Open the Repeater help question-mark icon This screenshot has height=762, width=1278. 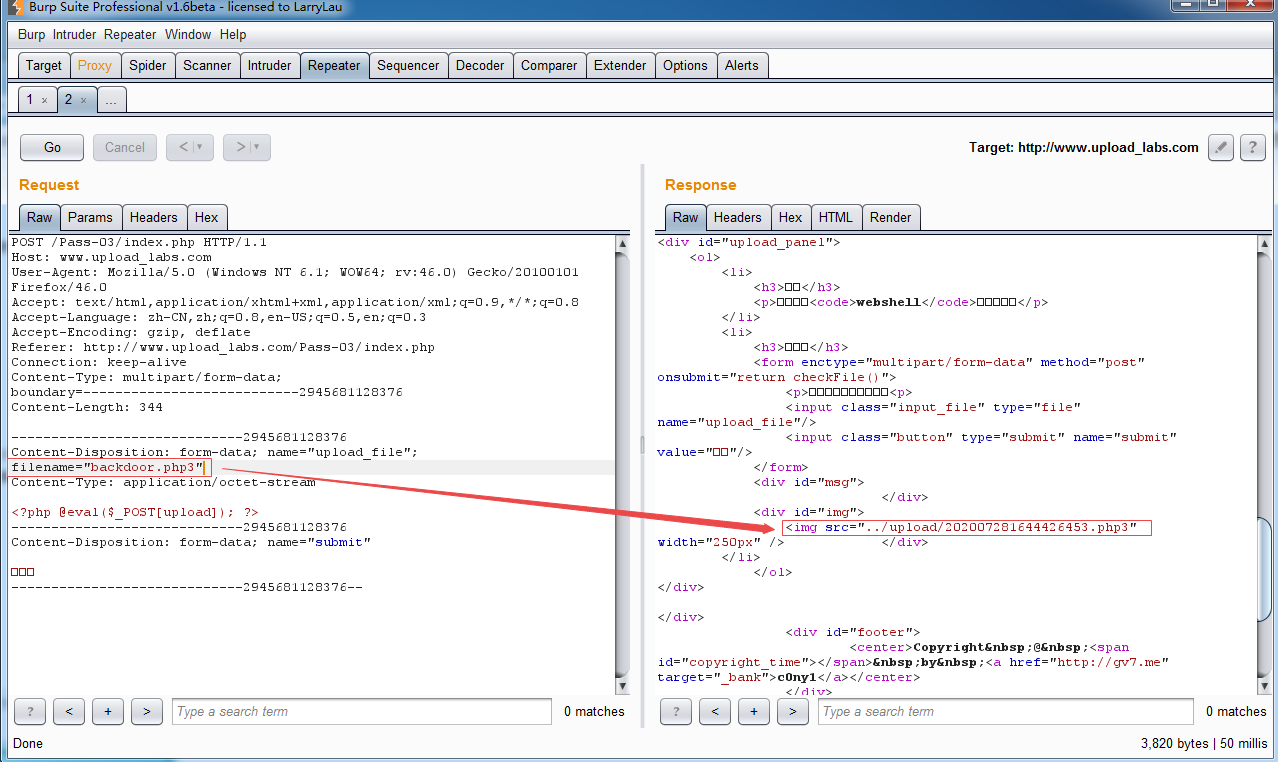[1253, 147]
